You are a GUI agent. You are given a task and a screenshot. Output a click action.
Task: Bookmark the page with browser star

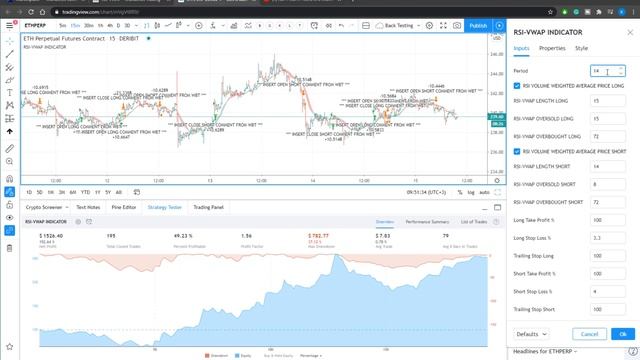coord(550,12)
